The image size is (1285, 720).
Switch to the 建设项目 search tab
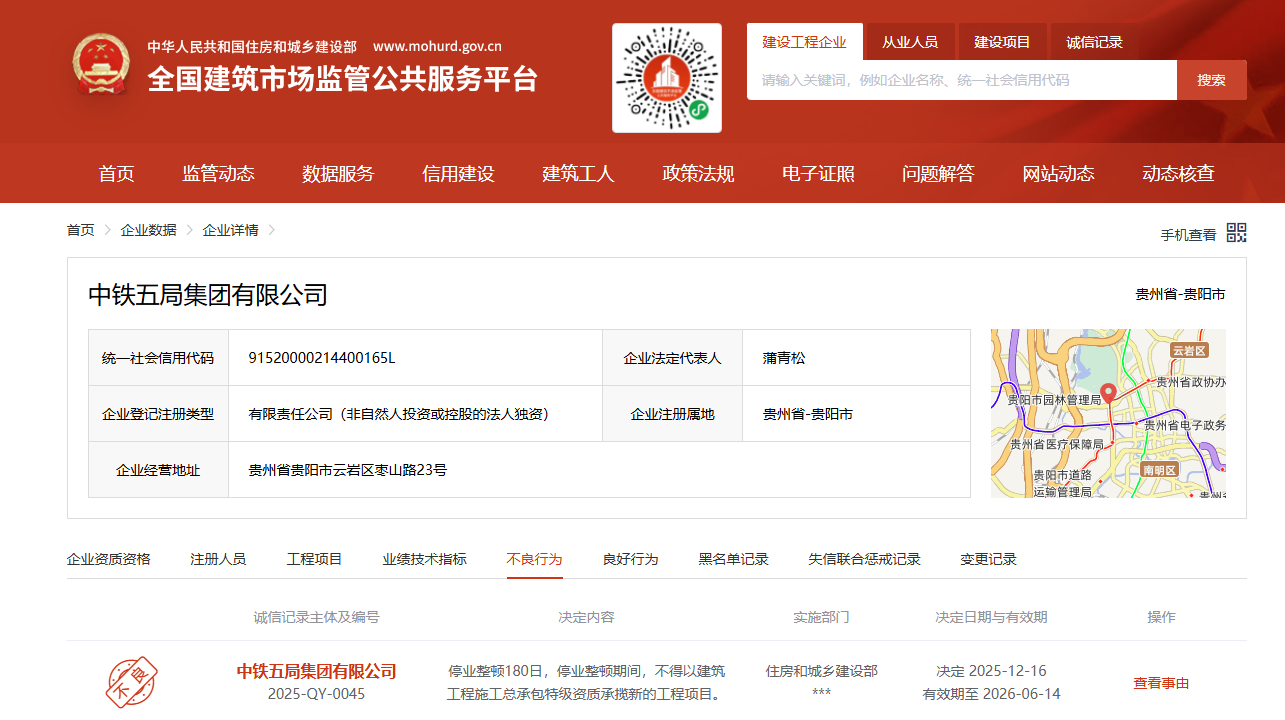click(x=1001, y=41)
